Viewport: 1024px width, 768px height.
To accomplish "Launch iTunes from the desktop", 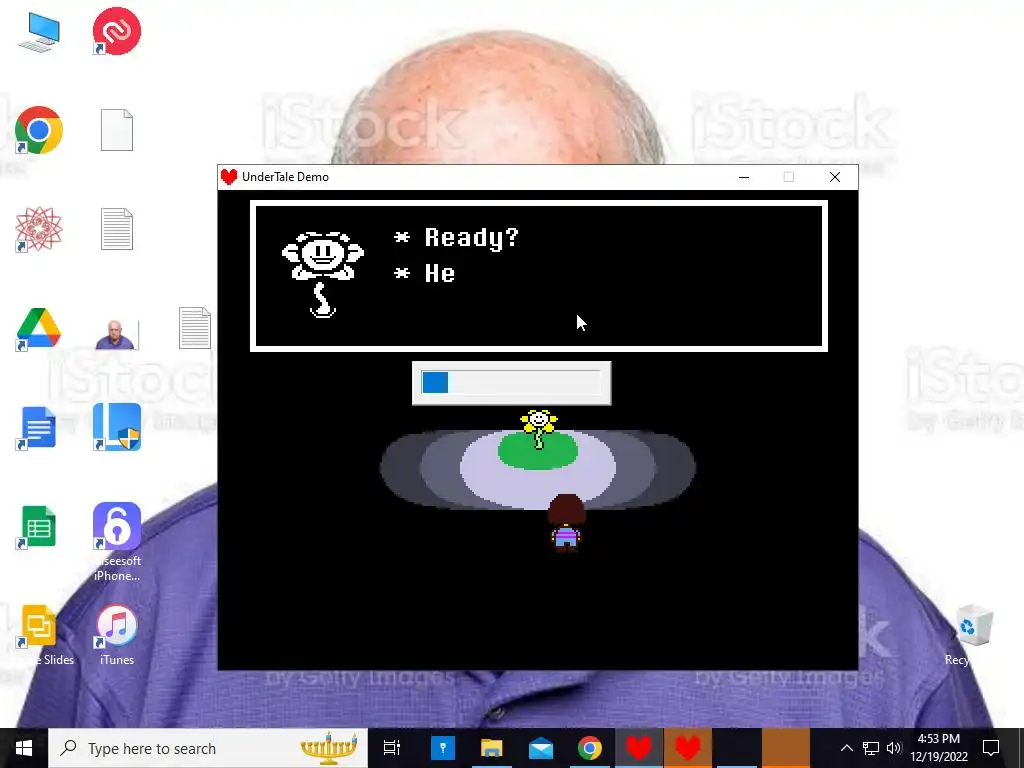I will 117,635.
